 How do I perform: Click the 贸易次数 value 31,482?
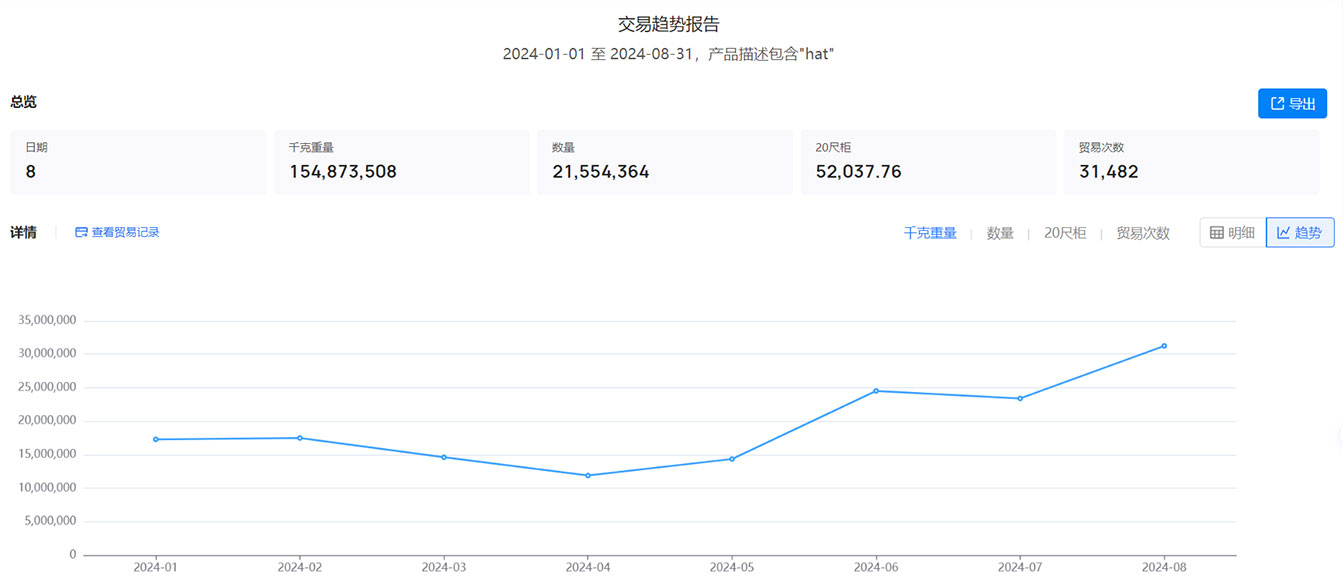(1109, 172)
